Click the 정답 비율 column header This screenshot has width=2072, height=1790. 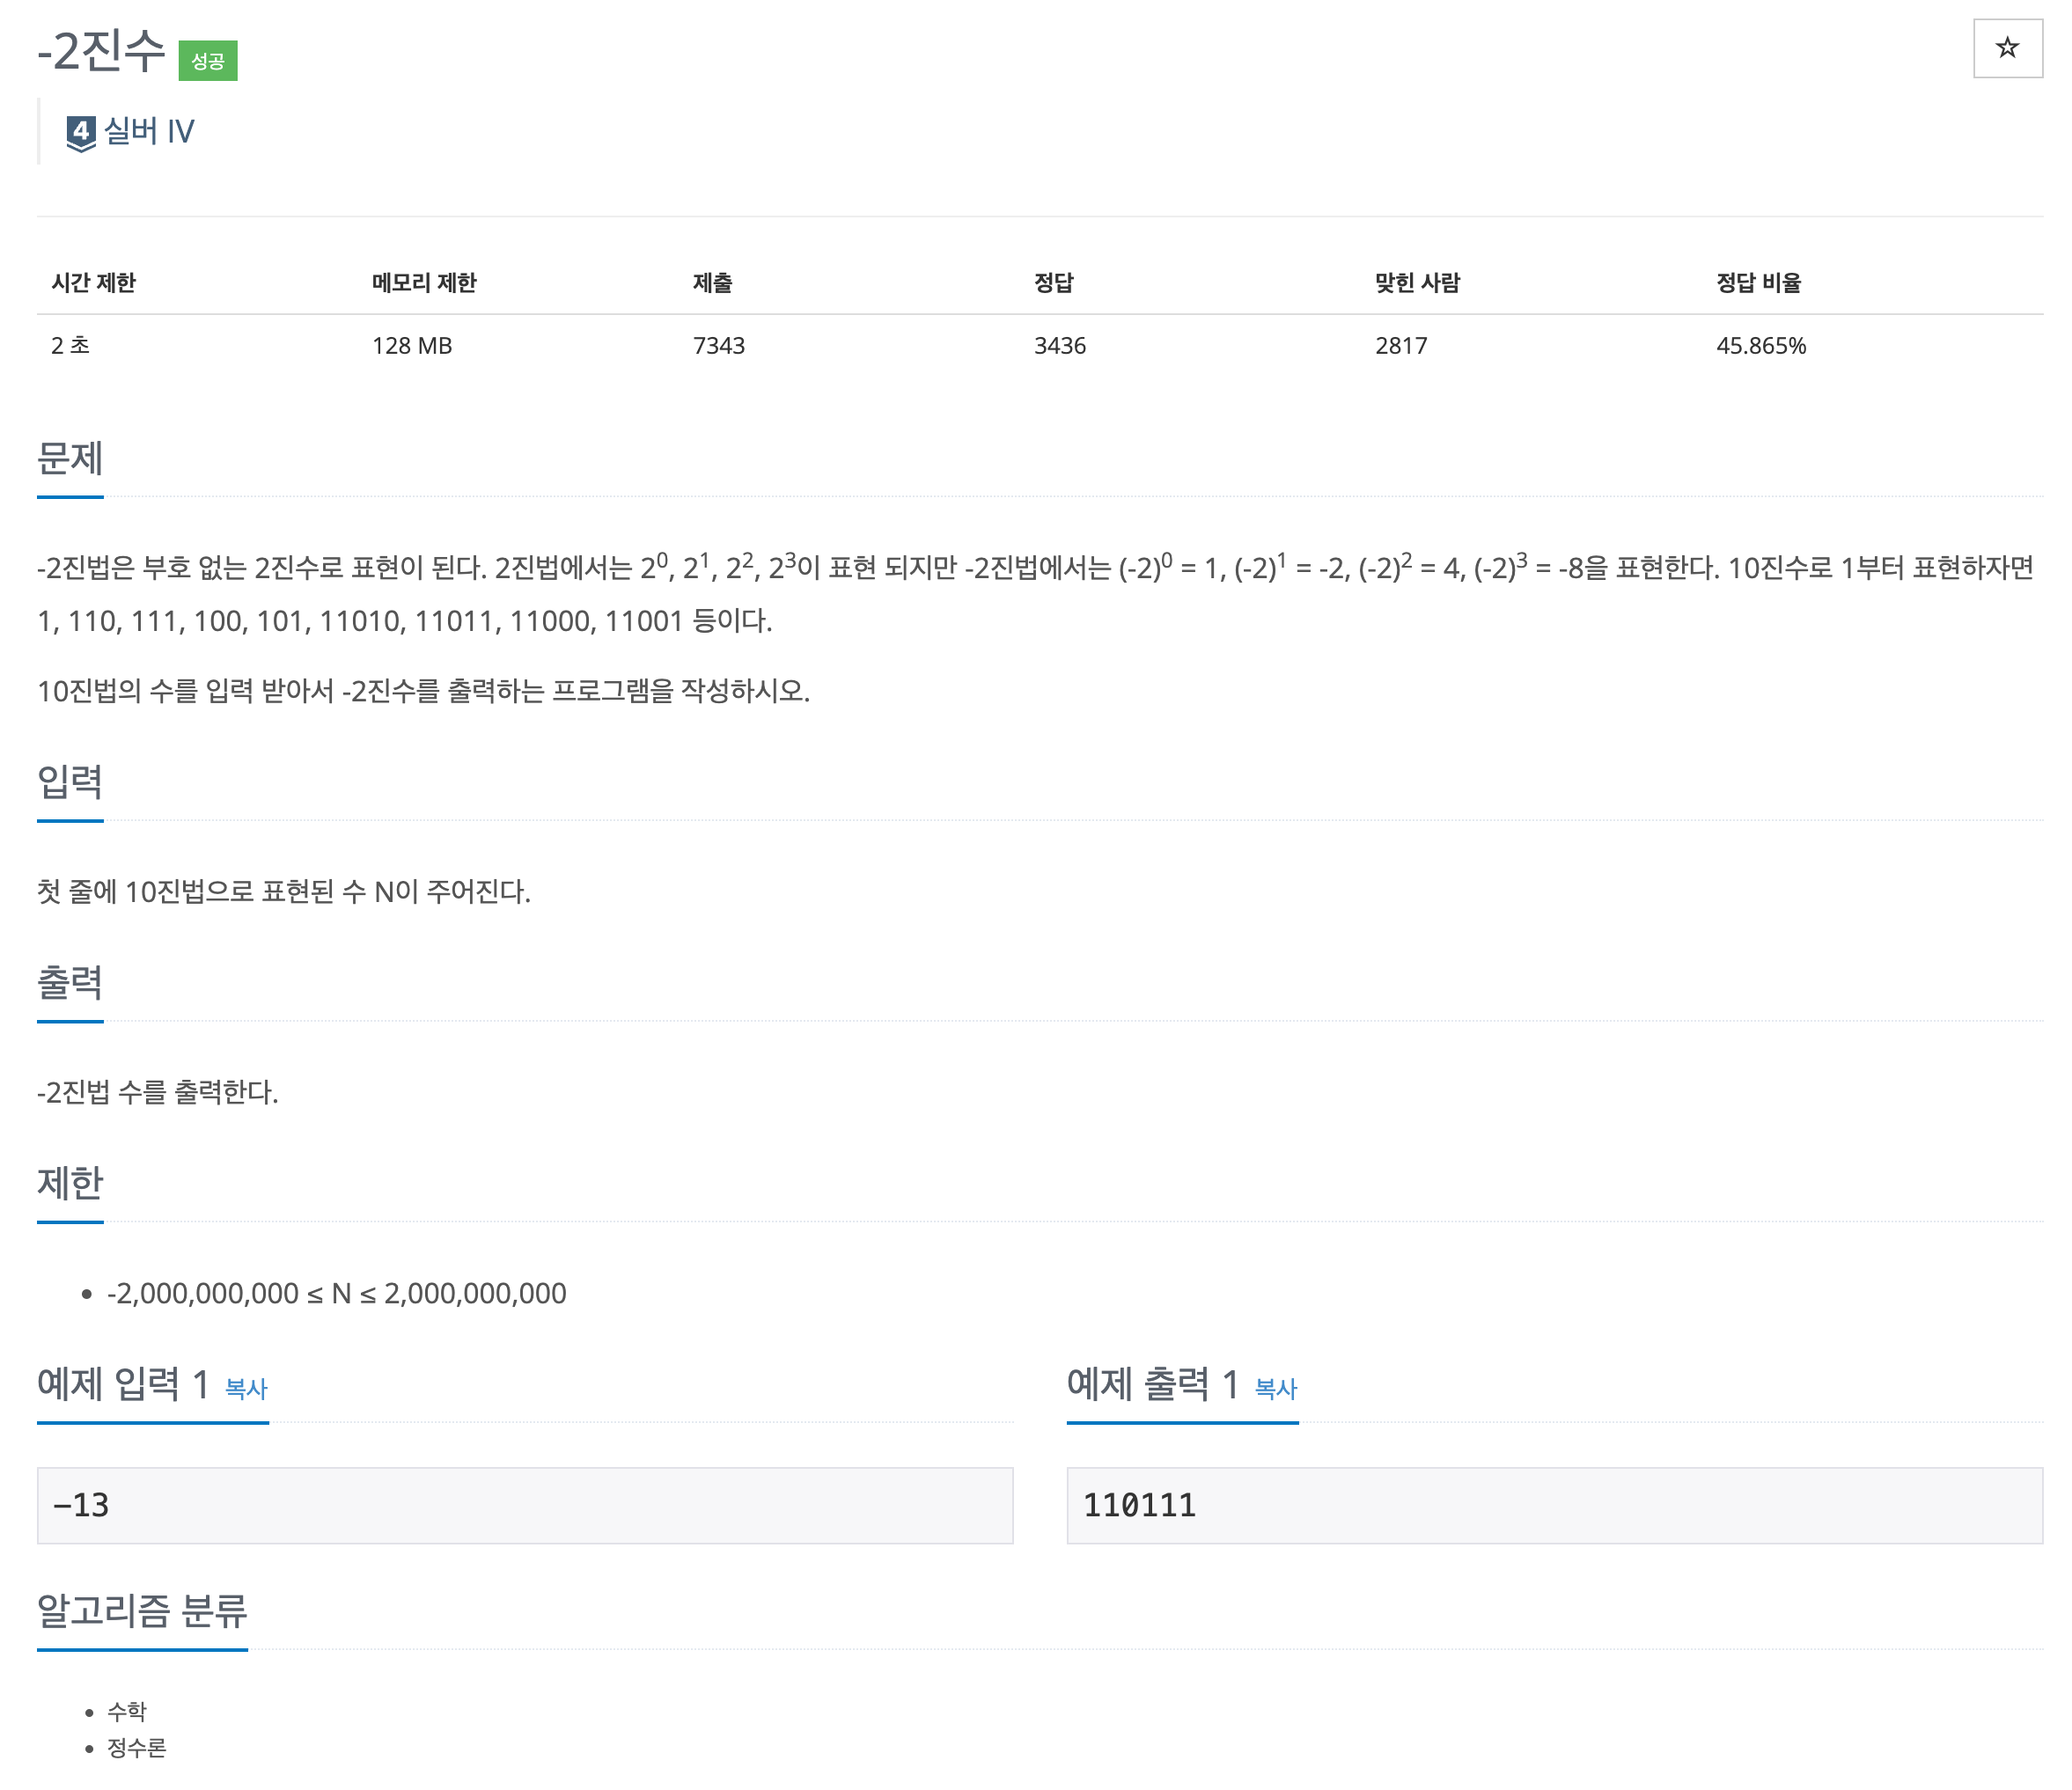[x=1758, y=283]
